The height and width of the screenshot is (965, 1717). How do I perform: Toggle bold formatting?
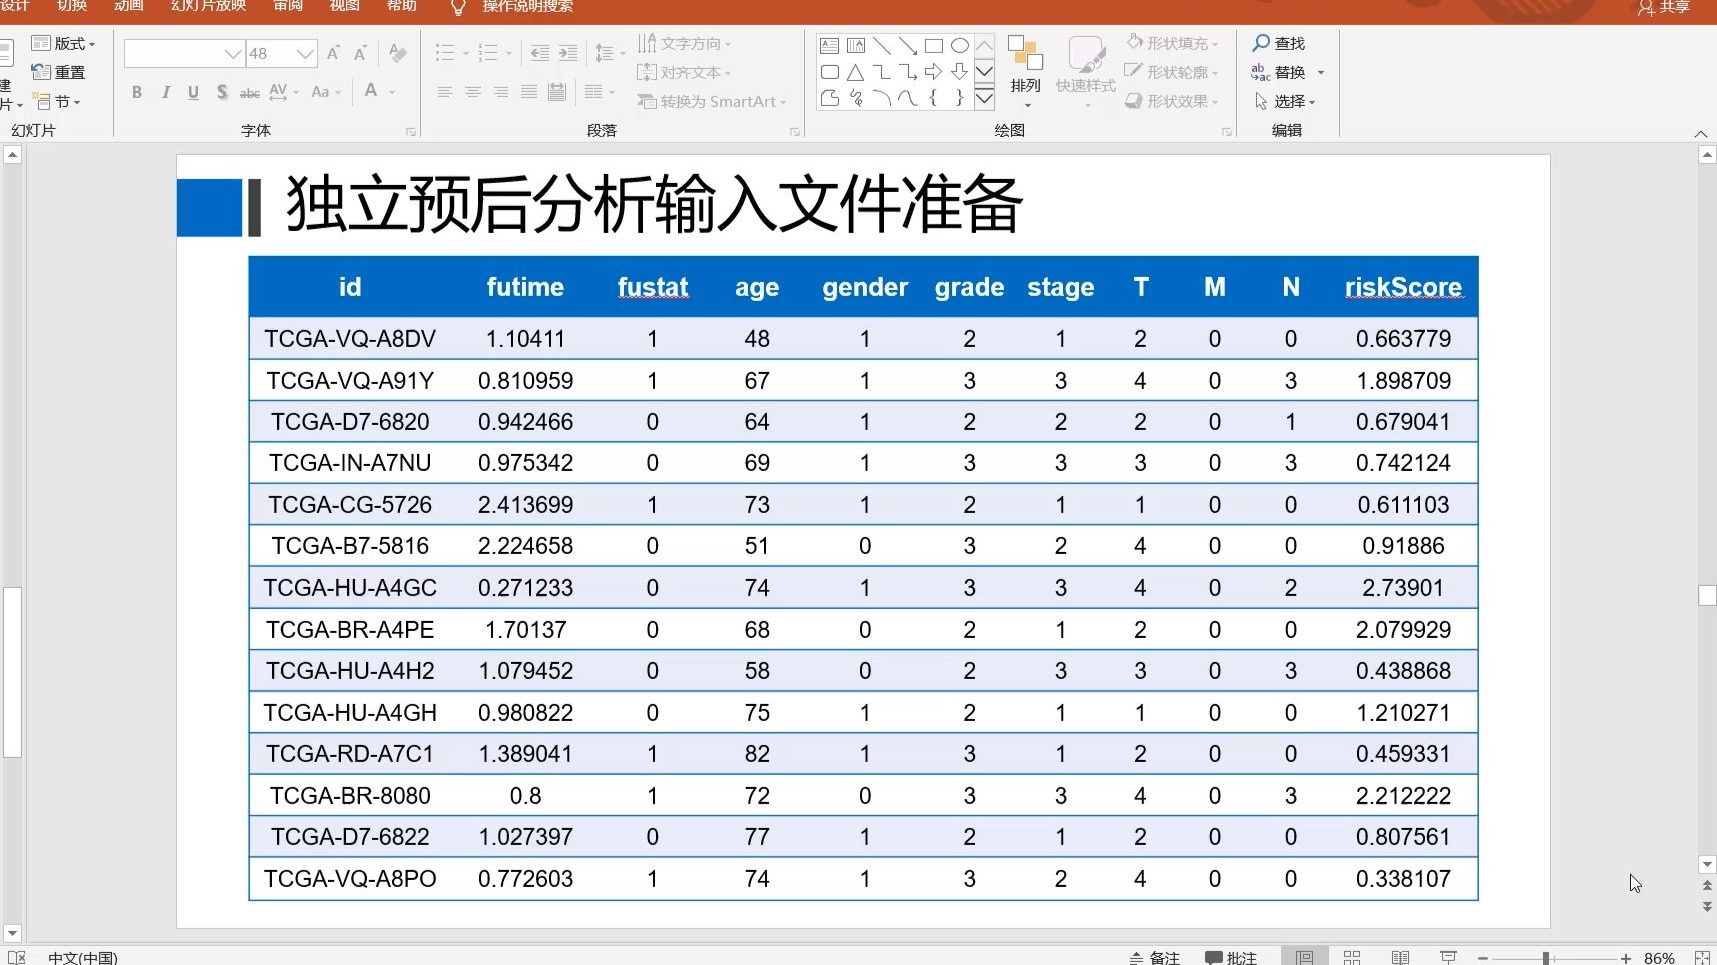[x=137, y=92]
